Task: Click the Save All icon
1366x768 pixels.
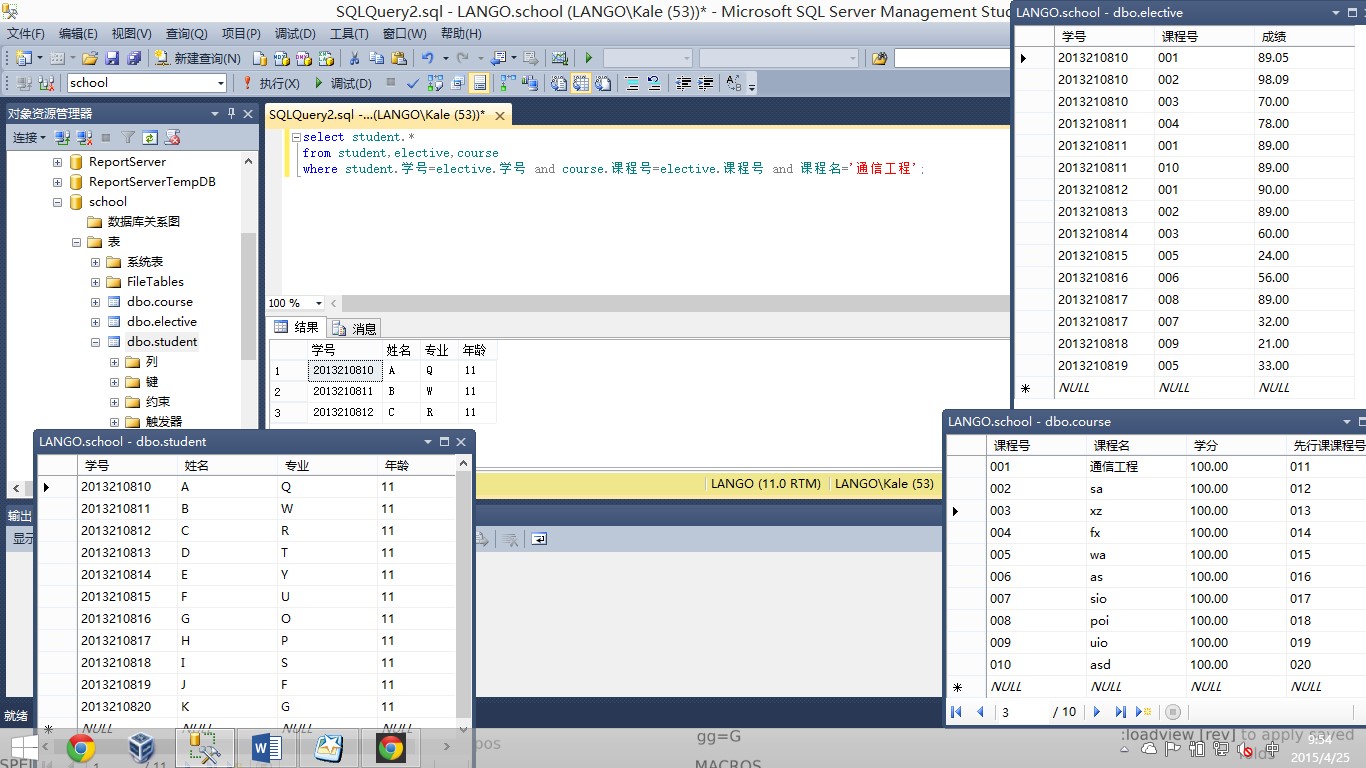Action: [134, 58]
